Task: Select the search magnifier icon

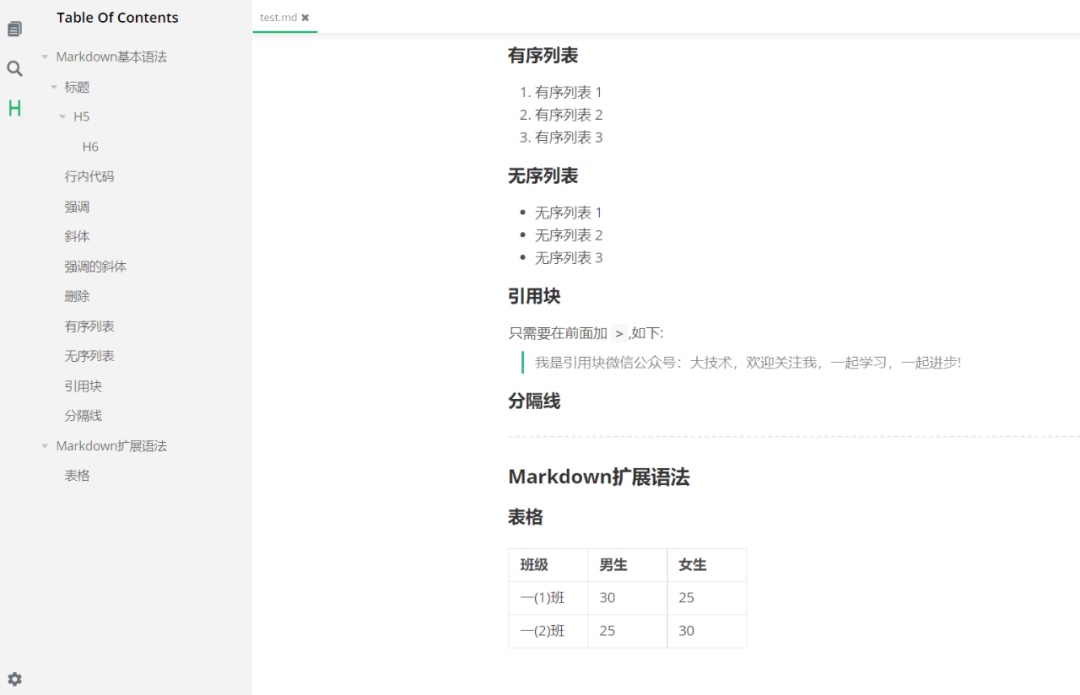Action: 14,68
